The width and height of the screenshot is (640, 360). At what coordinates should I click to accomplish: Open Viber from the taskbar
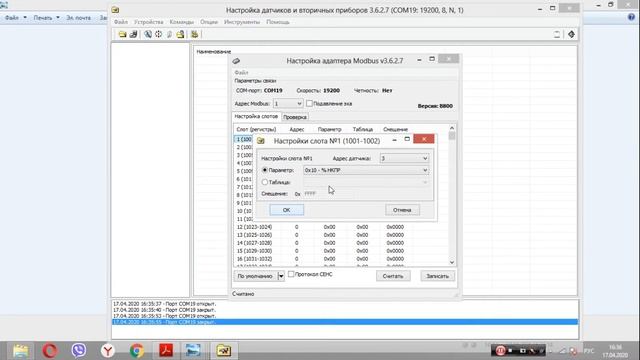(x=79, y=350)
